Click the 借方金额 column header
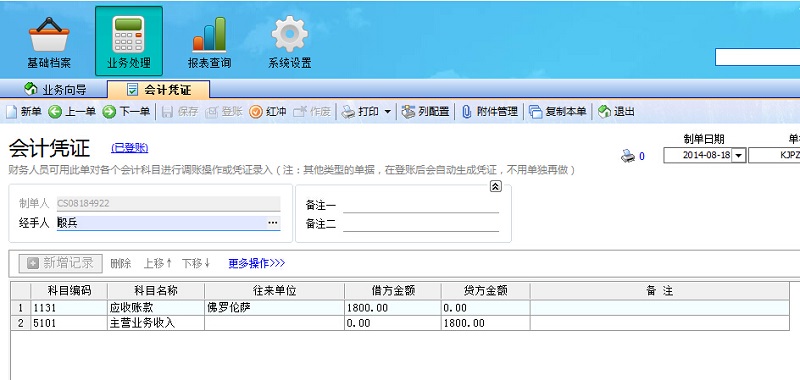 click(x=393, y=291)
